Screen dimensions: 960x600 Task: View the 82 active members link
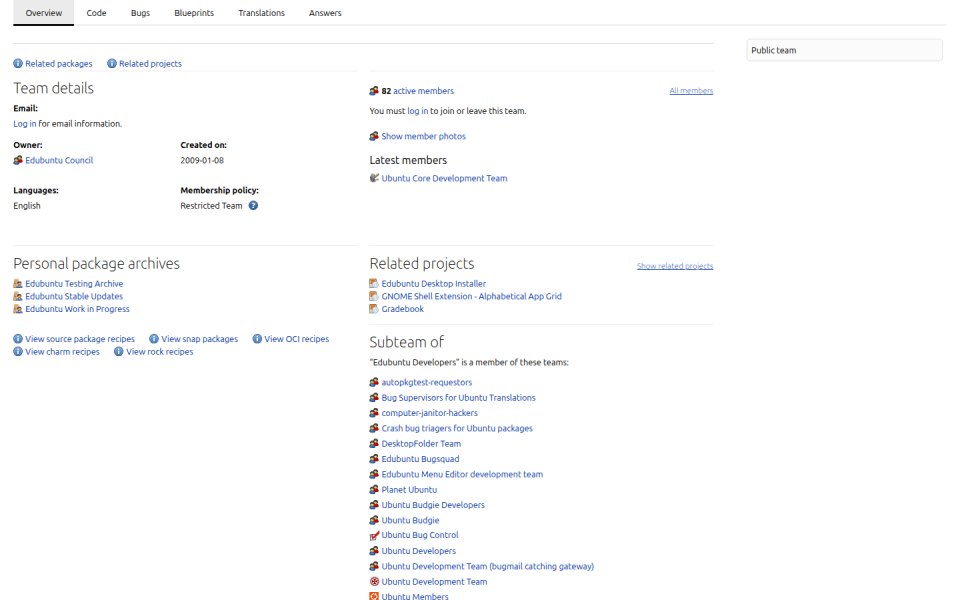click(418, 91)
